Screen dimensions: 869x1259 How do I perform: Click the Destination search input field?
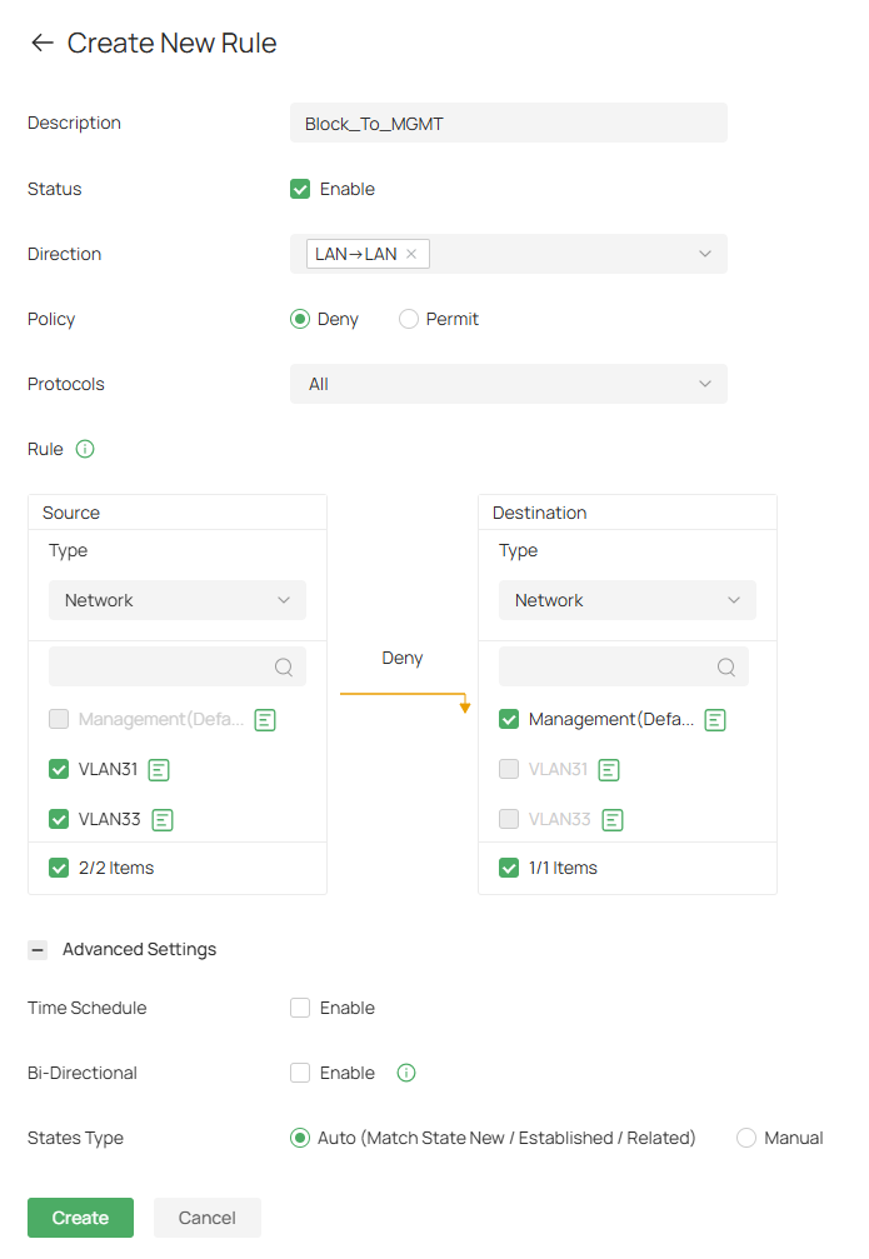[x=624, y=667]
